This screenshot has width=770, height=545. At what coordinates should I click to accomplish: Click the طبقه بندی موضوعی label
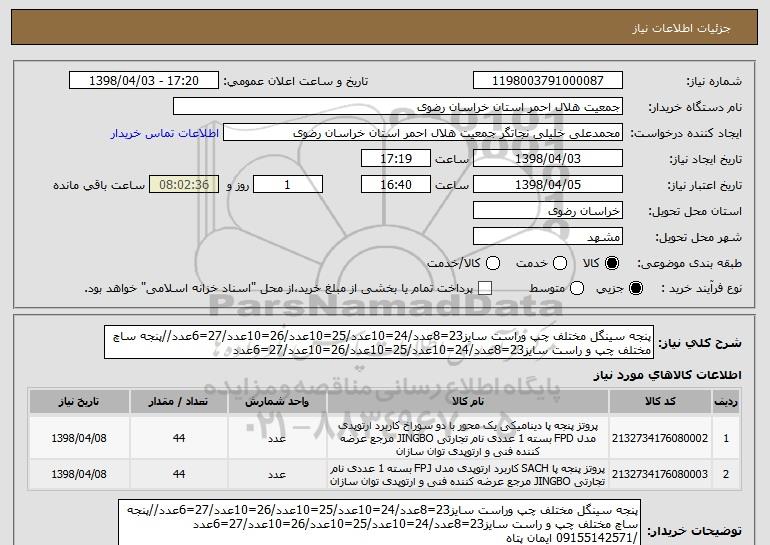pos(689,264)
